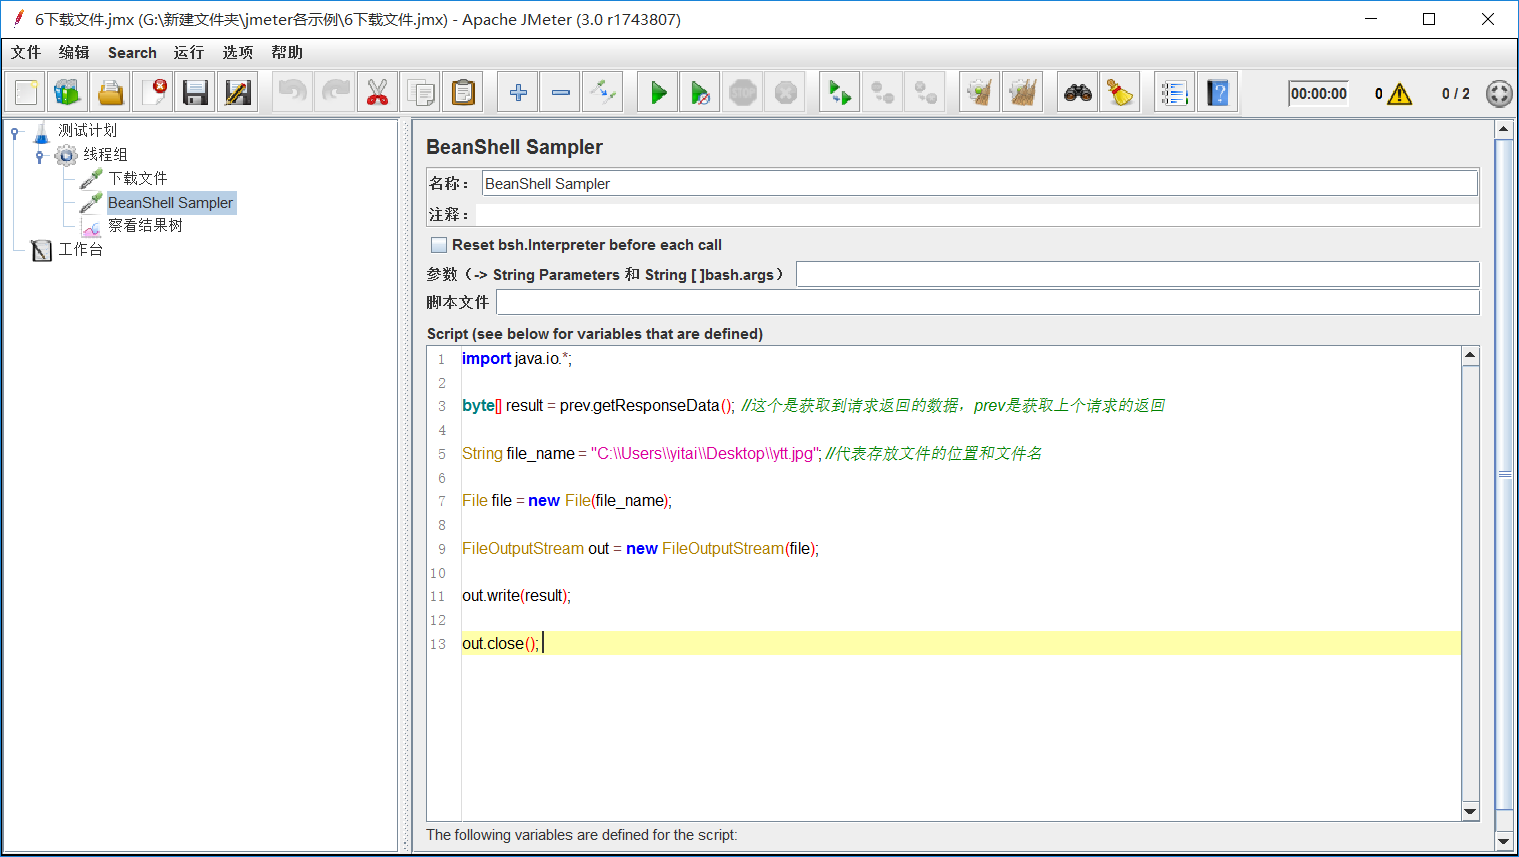Image resolution: width=1519 pixels, height=857 pixels.
Task: Click the Reset Search broom icon
Action: [1120, 93]
